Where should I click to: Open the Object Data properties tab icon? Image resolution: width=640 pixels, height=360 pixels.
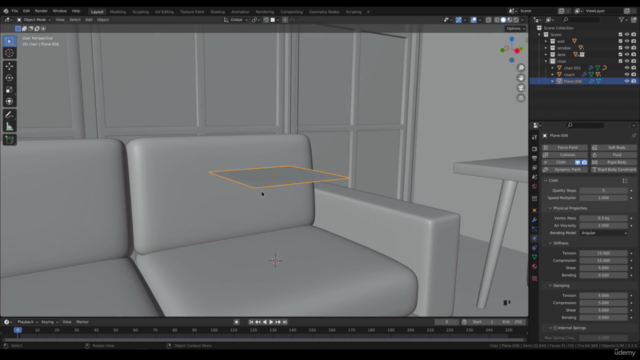[534, 257]
